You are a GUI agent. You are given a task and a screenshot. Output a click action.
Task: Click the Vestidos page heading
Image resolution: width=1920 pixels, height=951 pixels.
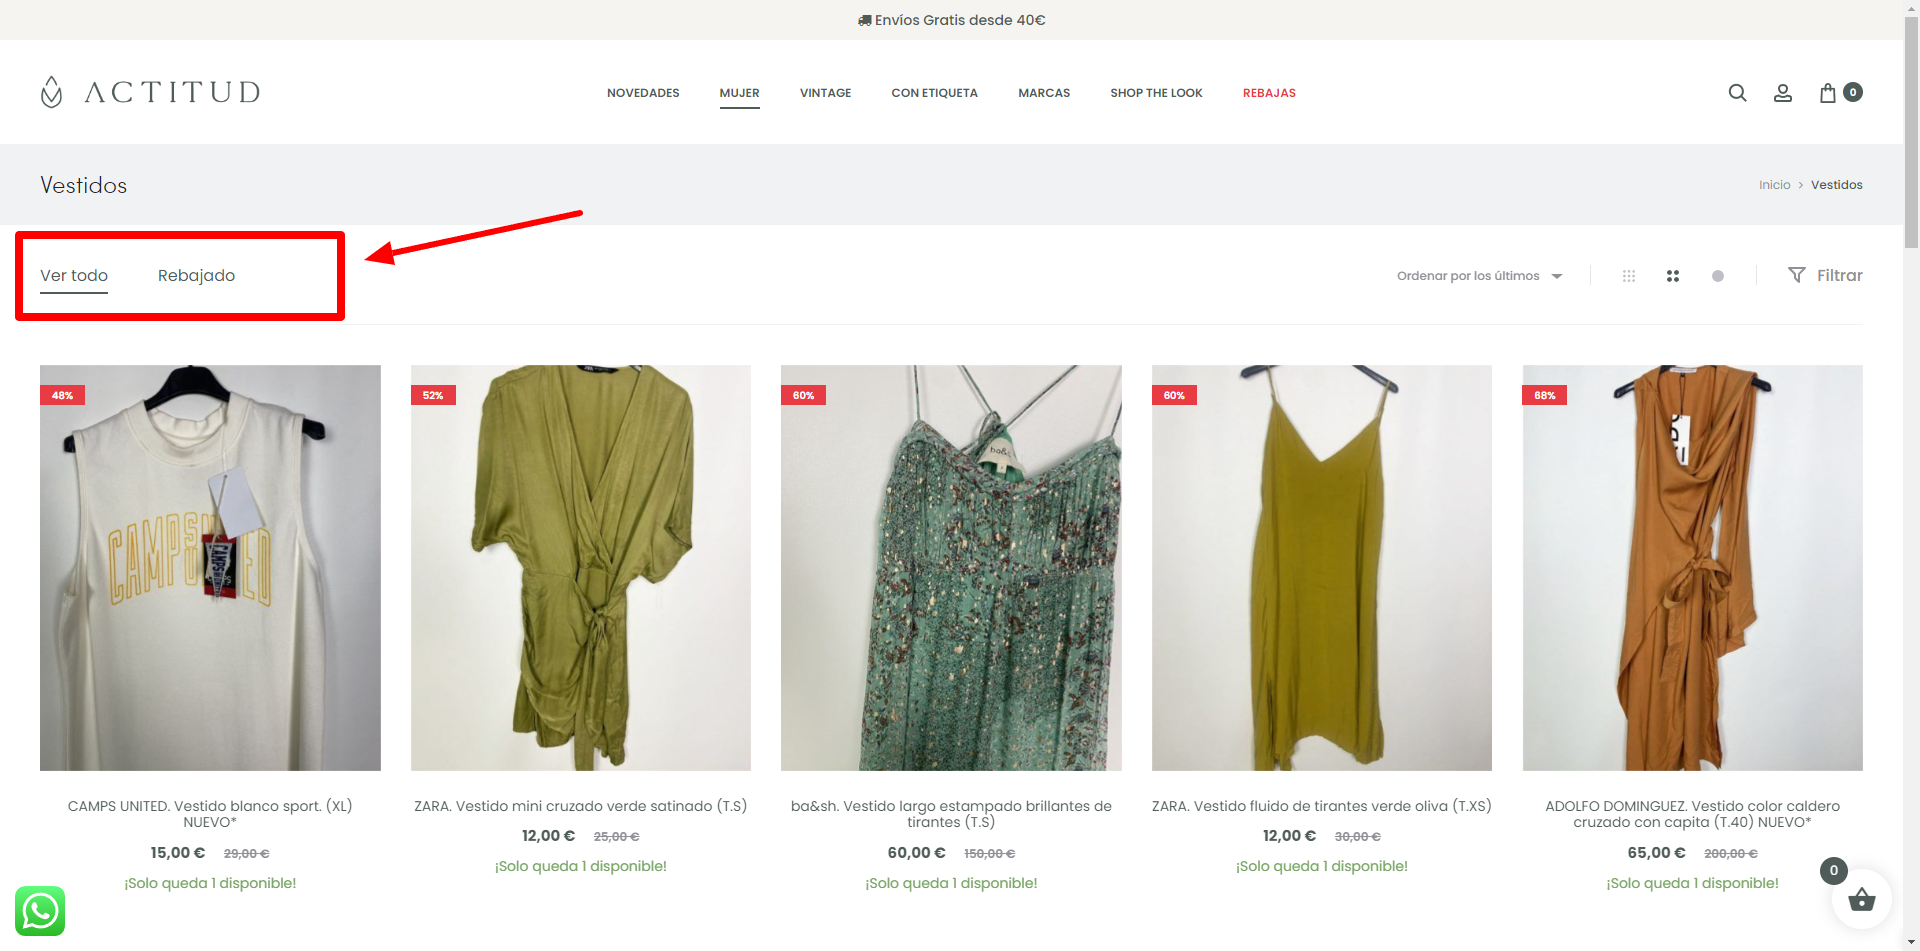coord(84,185)
